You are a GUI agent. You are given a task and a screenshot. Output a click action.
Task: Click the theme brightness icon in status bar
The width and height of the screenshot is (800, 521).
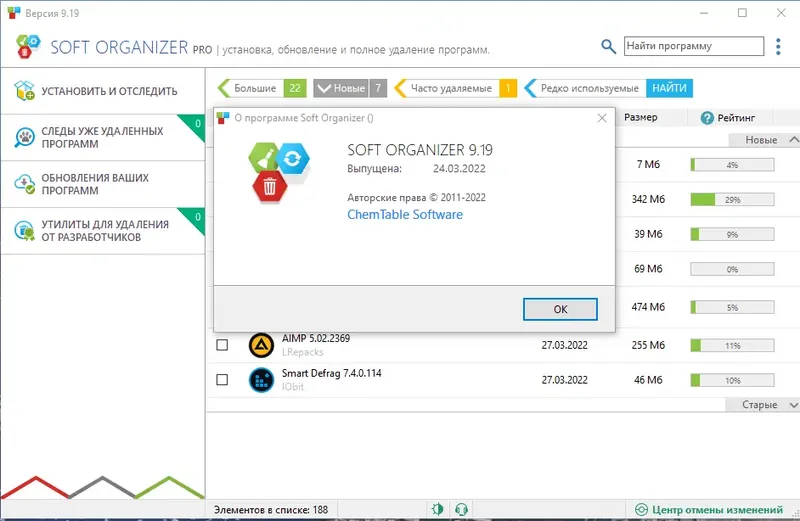pos(437,509)
